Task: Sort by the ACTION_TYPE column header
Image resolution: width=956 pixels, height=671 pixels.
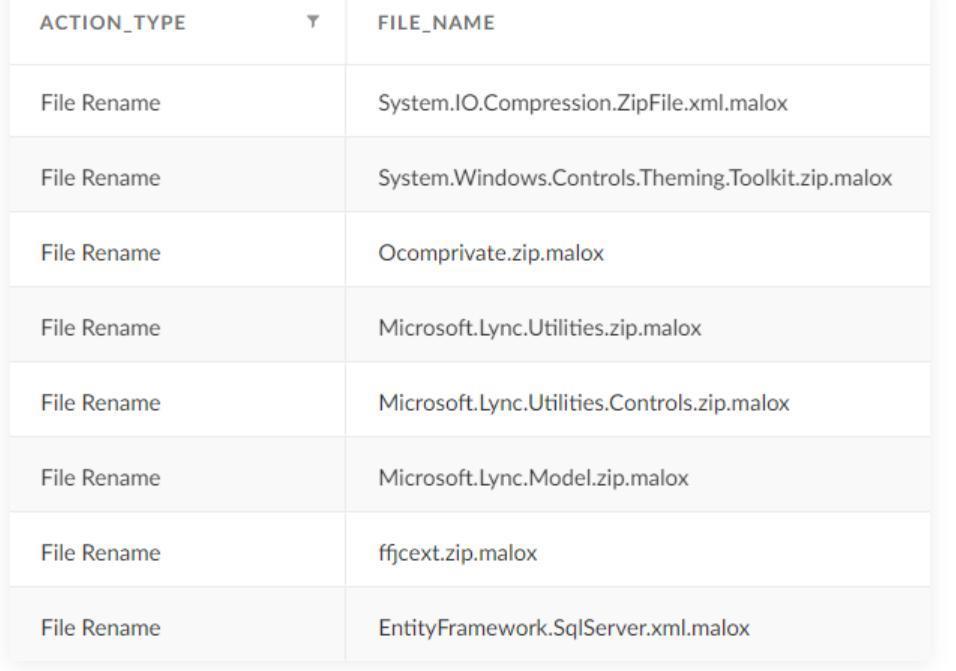Action: coord(113,23)
